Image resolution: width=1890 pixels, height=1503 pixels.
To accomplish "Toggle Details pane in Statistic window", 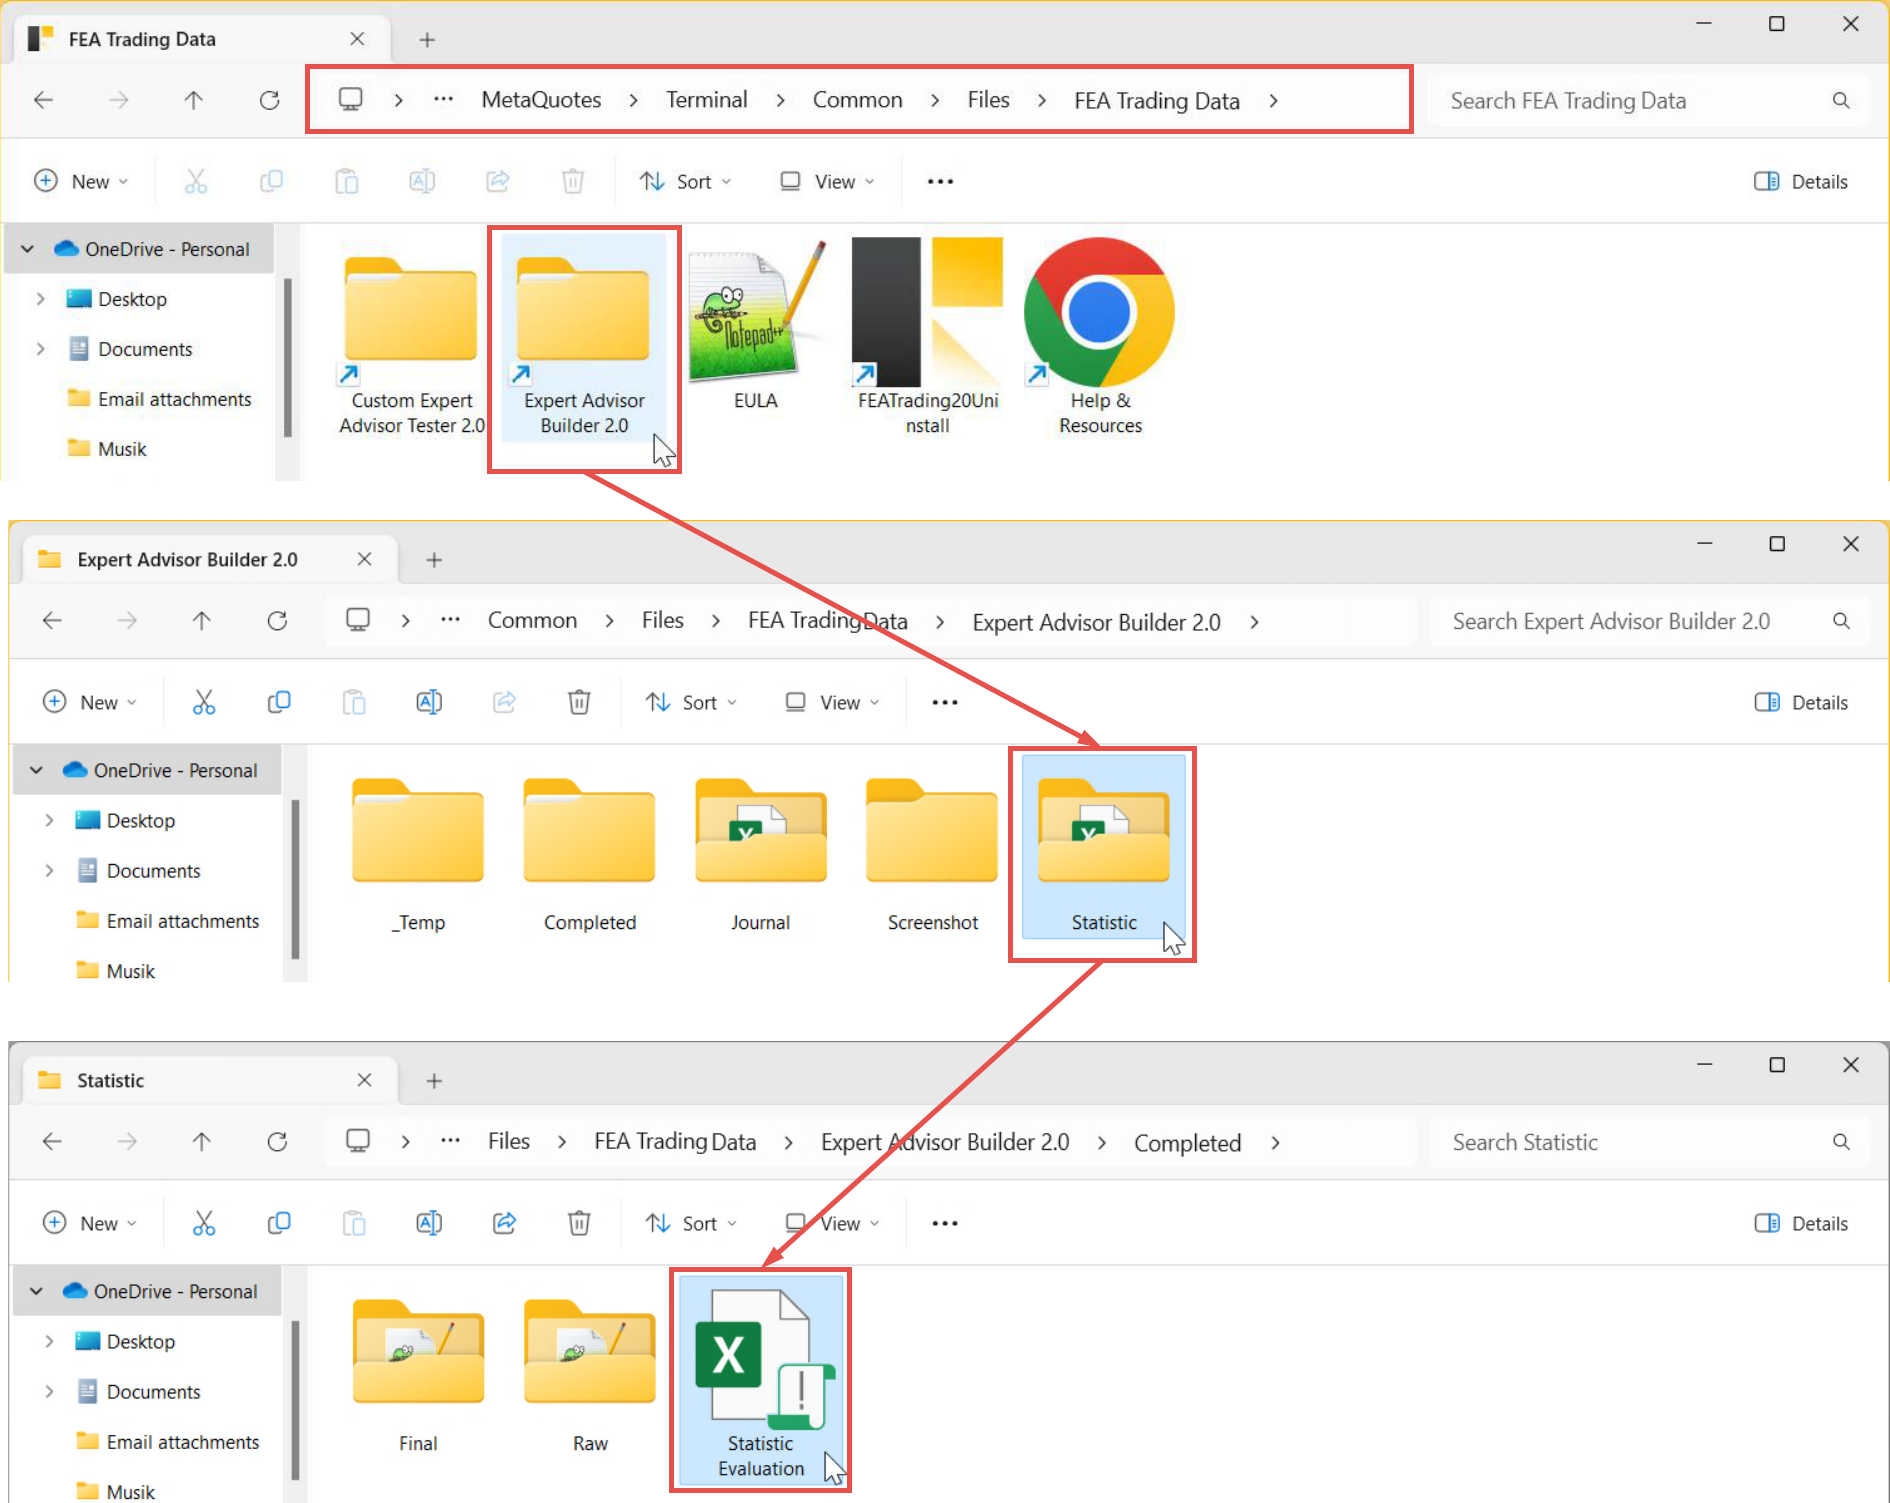I will coord(1801,1223).
